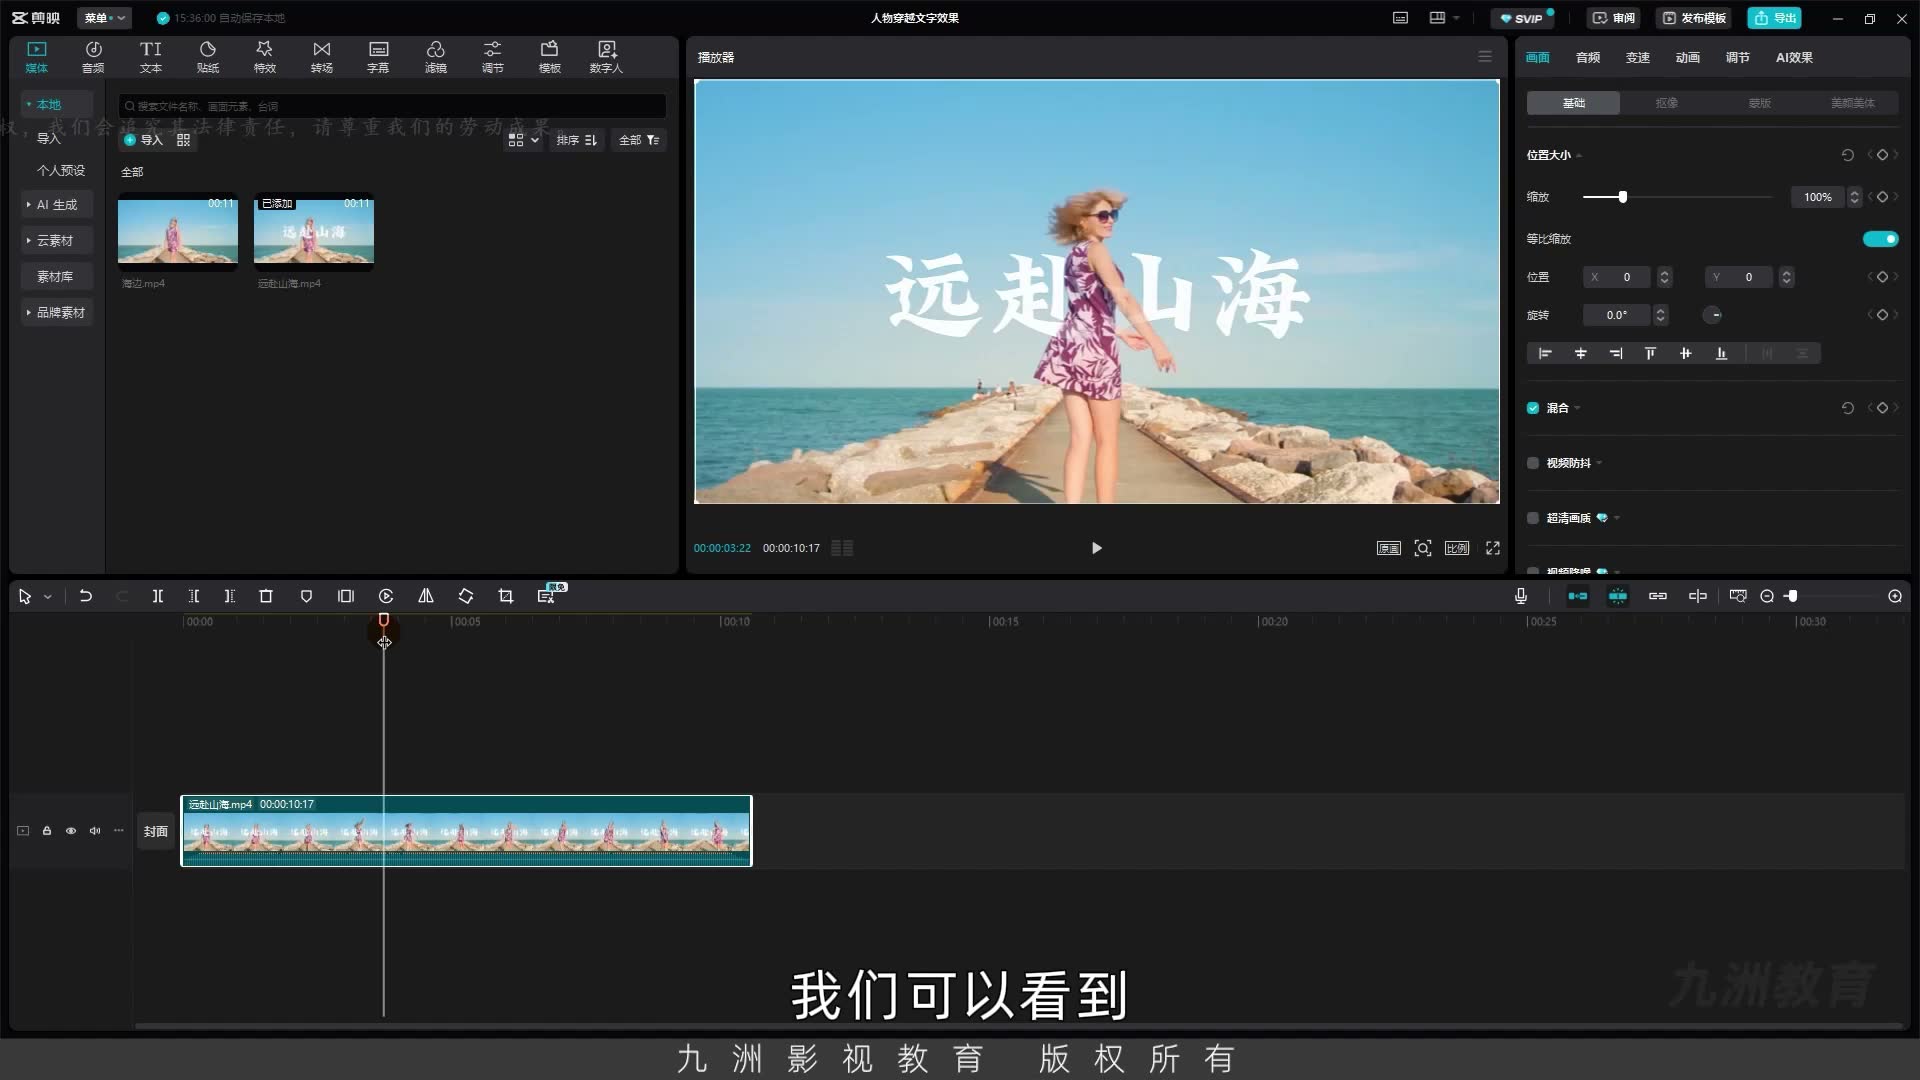Click the player focus/snapshot frame icon
Viewport: 1920px width, 1080px height.
click(x=1423, y=548)
